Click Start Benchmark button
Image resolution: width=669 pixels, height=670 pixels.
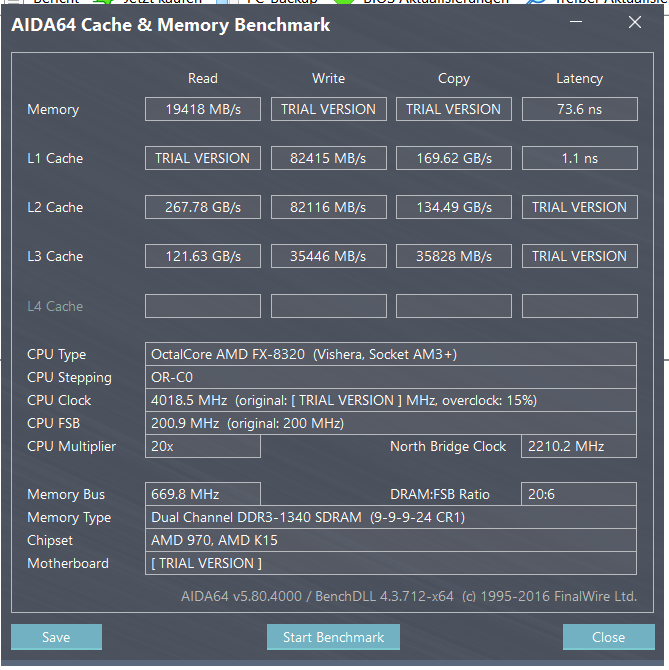pos(333,637)
